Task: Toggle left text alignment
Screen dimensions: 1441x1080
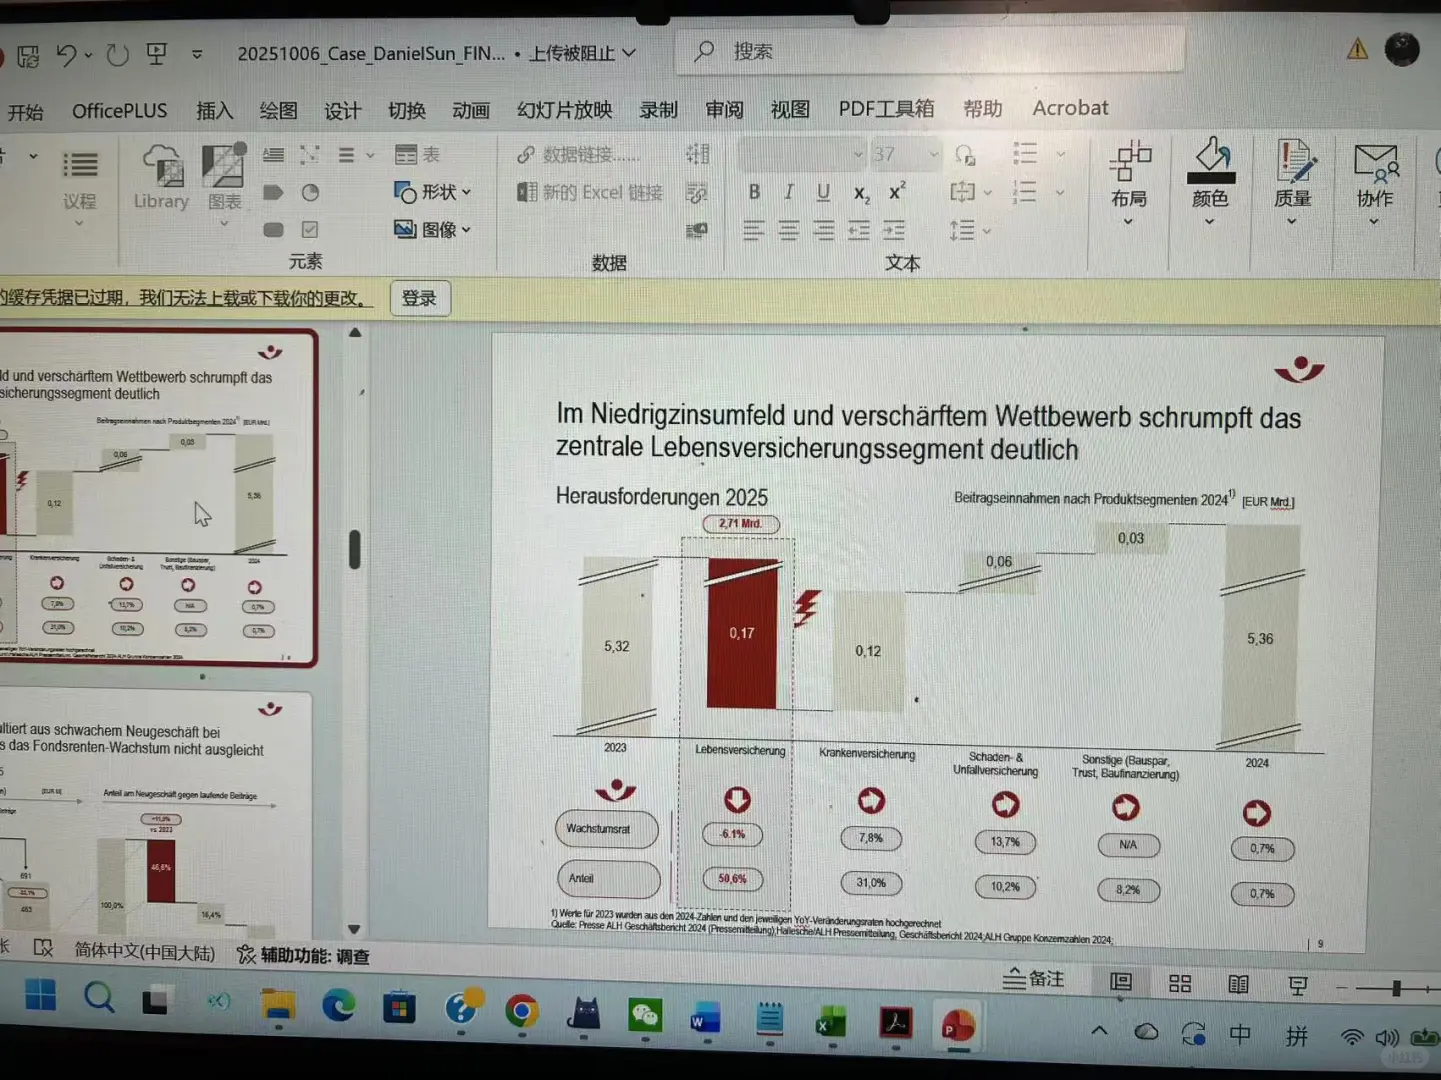Action: pos(753,231)
